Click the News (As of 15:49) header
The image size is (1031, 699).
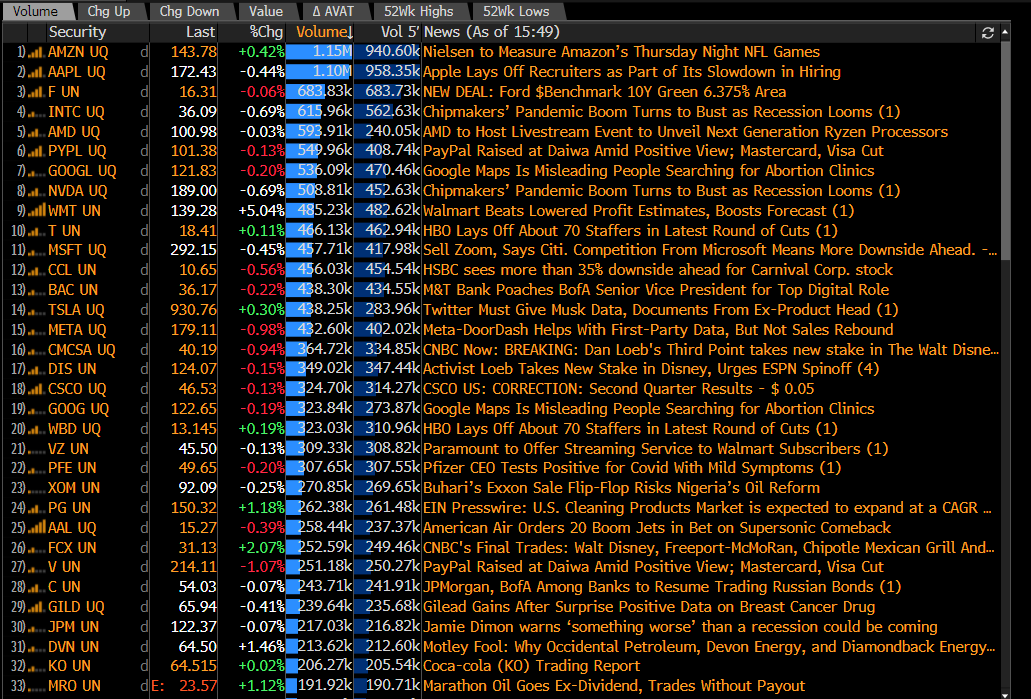pyautogui.click(x=492, y=32)
